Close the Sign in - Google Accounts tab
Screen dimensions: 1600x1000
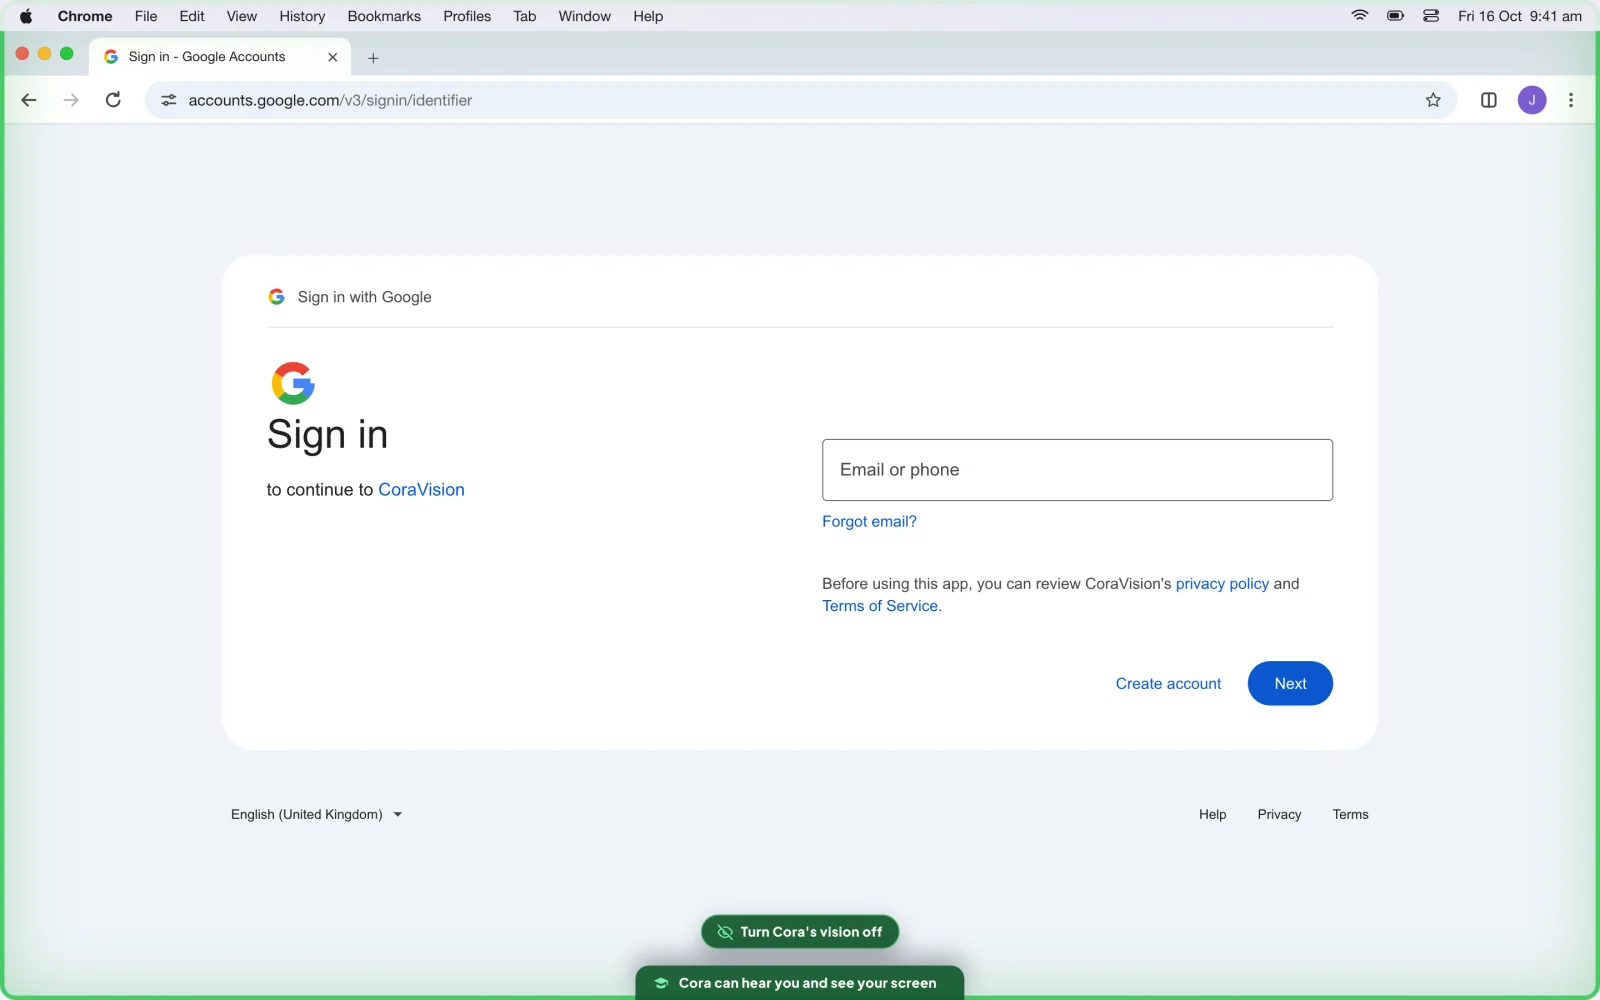333,57
